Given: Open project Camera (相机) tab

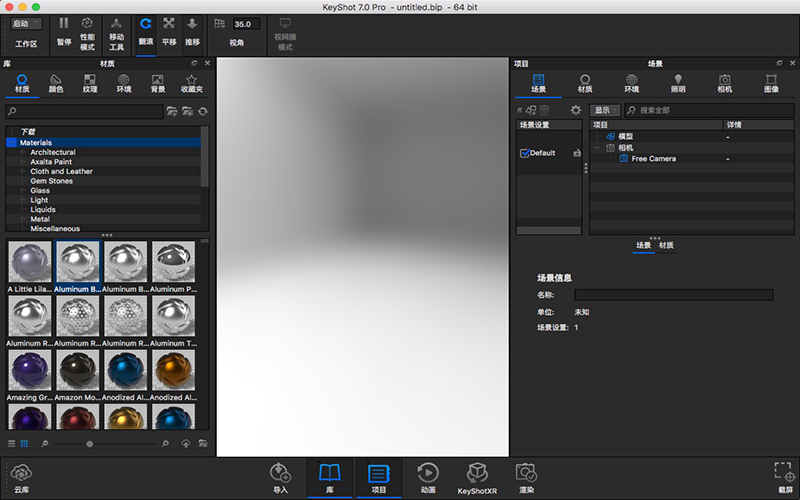Looking at the screenshot, I should (x=724, y=84).
